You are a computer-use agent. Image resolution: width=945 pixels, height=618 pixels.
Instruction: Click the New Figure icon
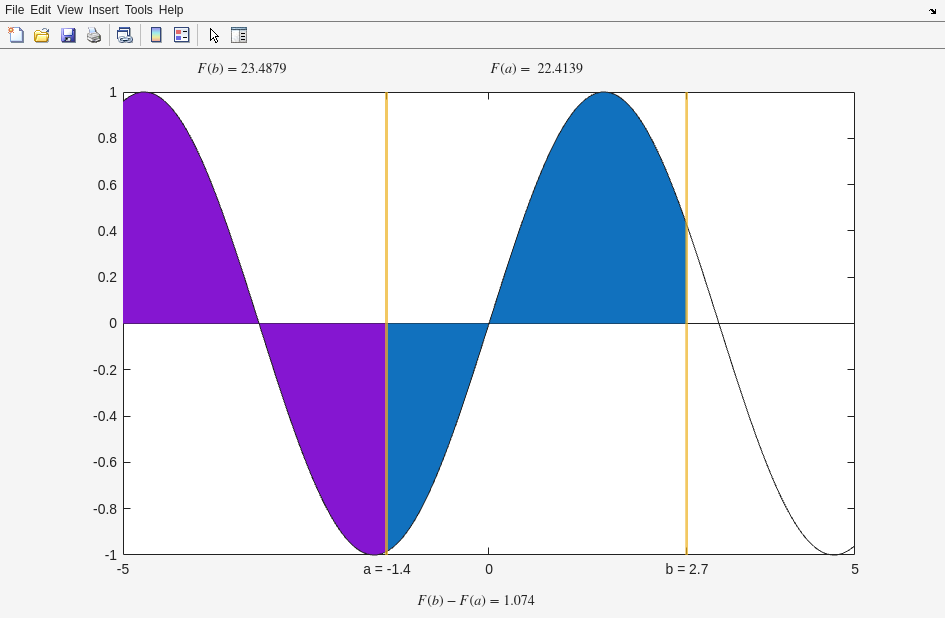(16, 35)
